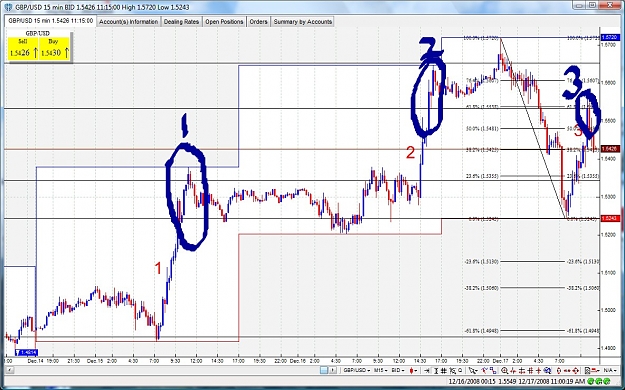625x390 pixels.
Task: Click the red vertical scale icon
Action: click(x=559, y=370)
